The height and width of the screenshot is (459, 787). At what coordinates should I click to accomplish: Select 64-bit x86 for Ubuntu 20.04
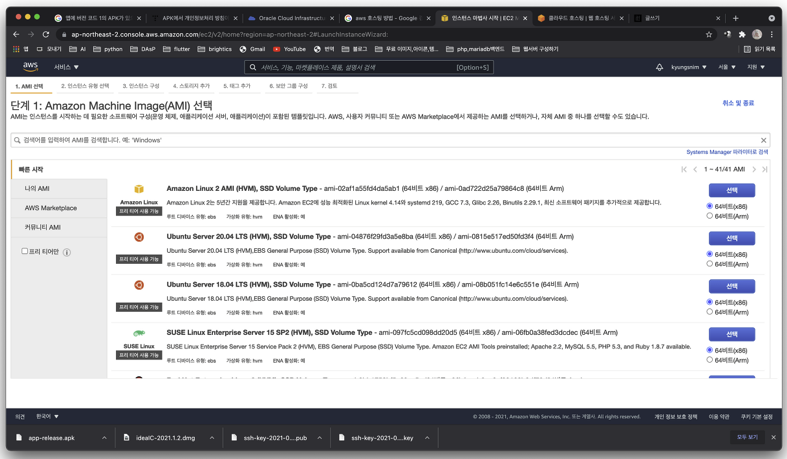709,254
